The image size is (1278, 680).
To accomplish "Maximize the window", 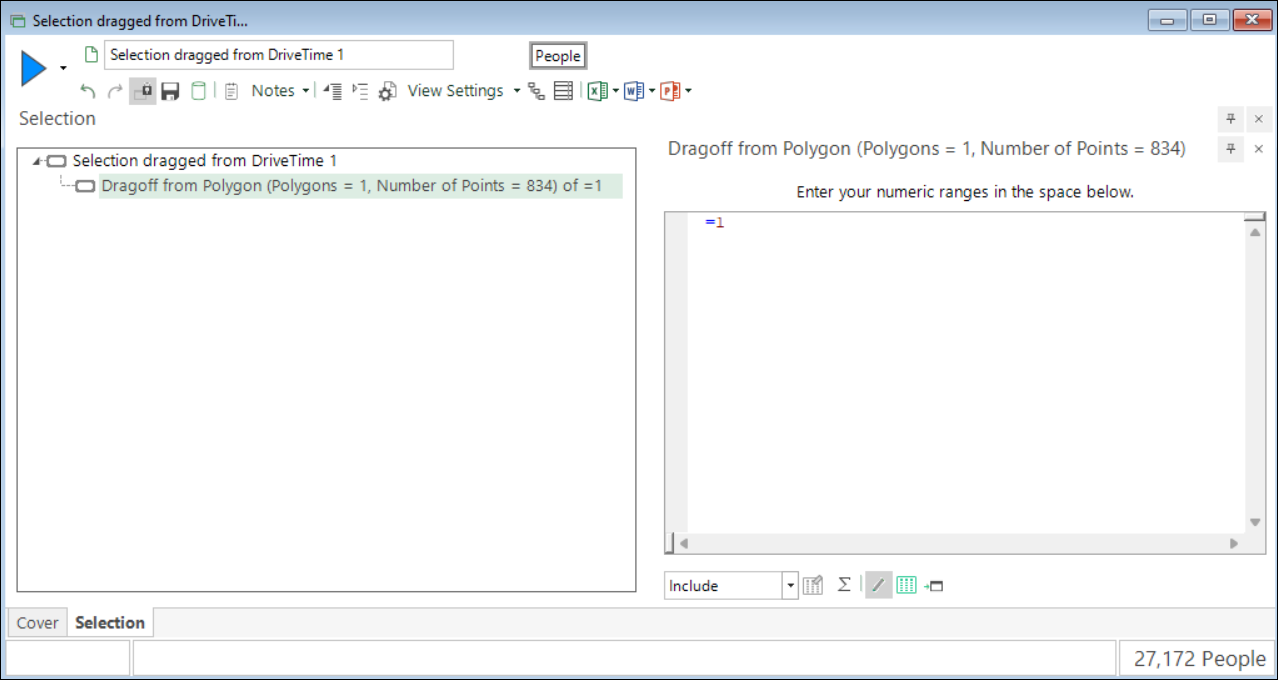I will [1209, 19].
